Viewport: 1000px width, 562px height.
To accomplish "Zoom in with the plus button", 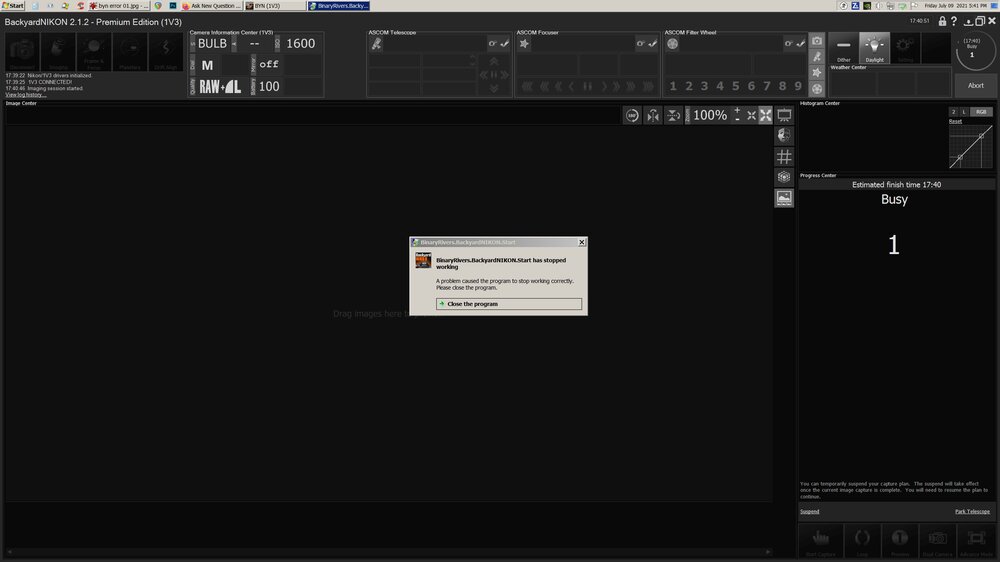I will click(x=737, y=111).
